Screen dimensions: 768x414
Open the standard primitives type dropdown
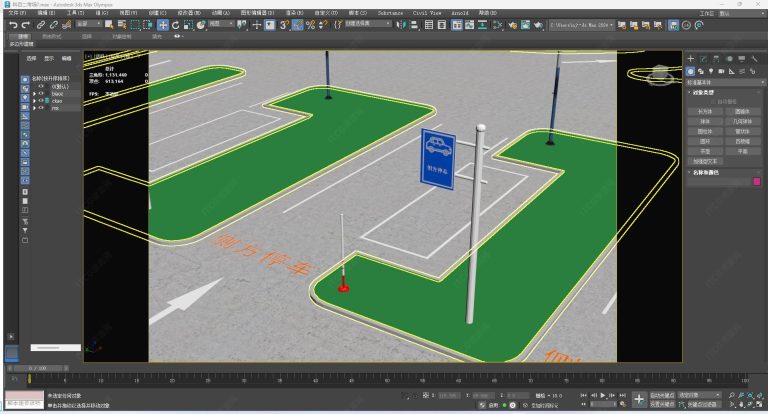pos(724,82)
